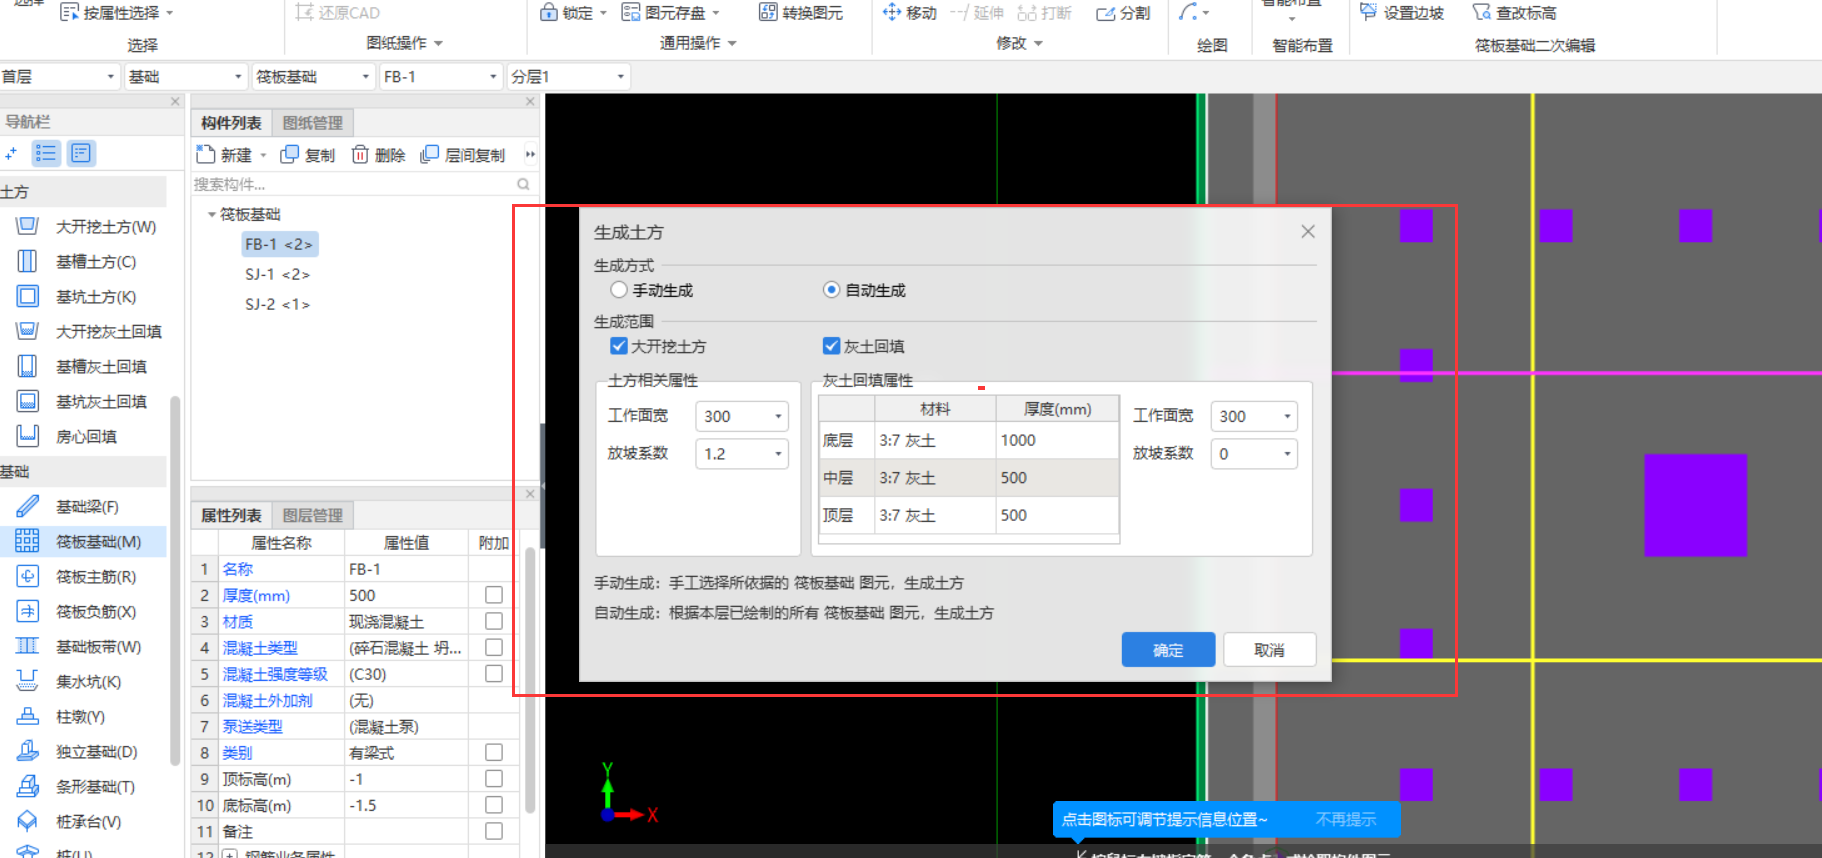Viewport: 1822px width, 858px height.
Task: Click 混凝土强度等级 property link
Action: point(275,674)
